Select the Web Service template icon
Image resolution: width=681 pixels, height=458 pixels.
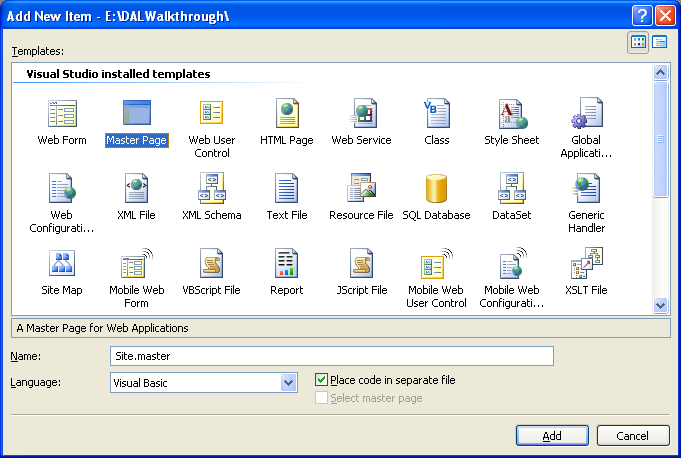363,113
